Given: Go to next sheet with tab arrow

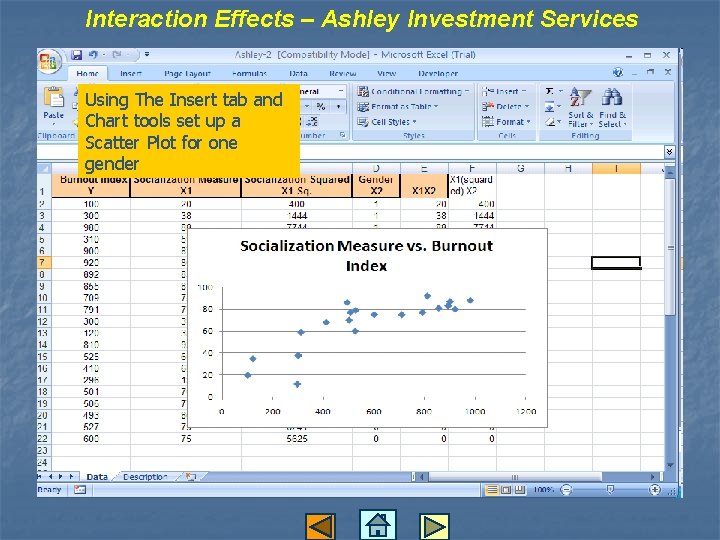Looking at the screenshot, I should coord(60,477).
